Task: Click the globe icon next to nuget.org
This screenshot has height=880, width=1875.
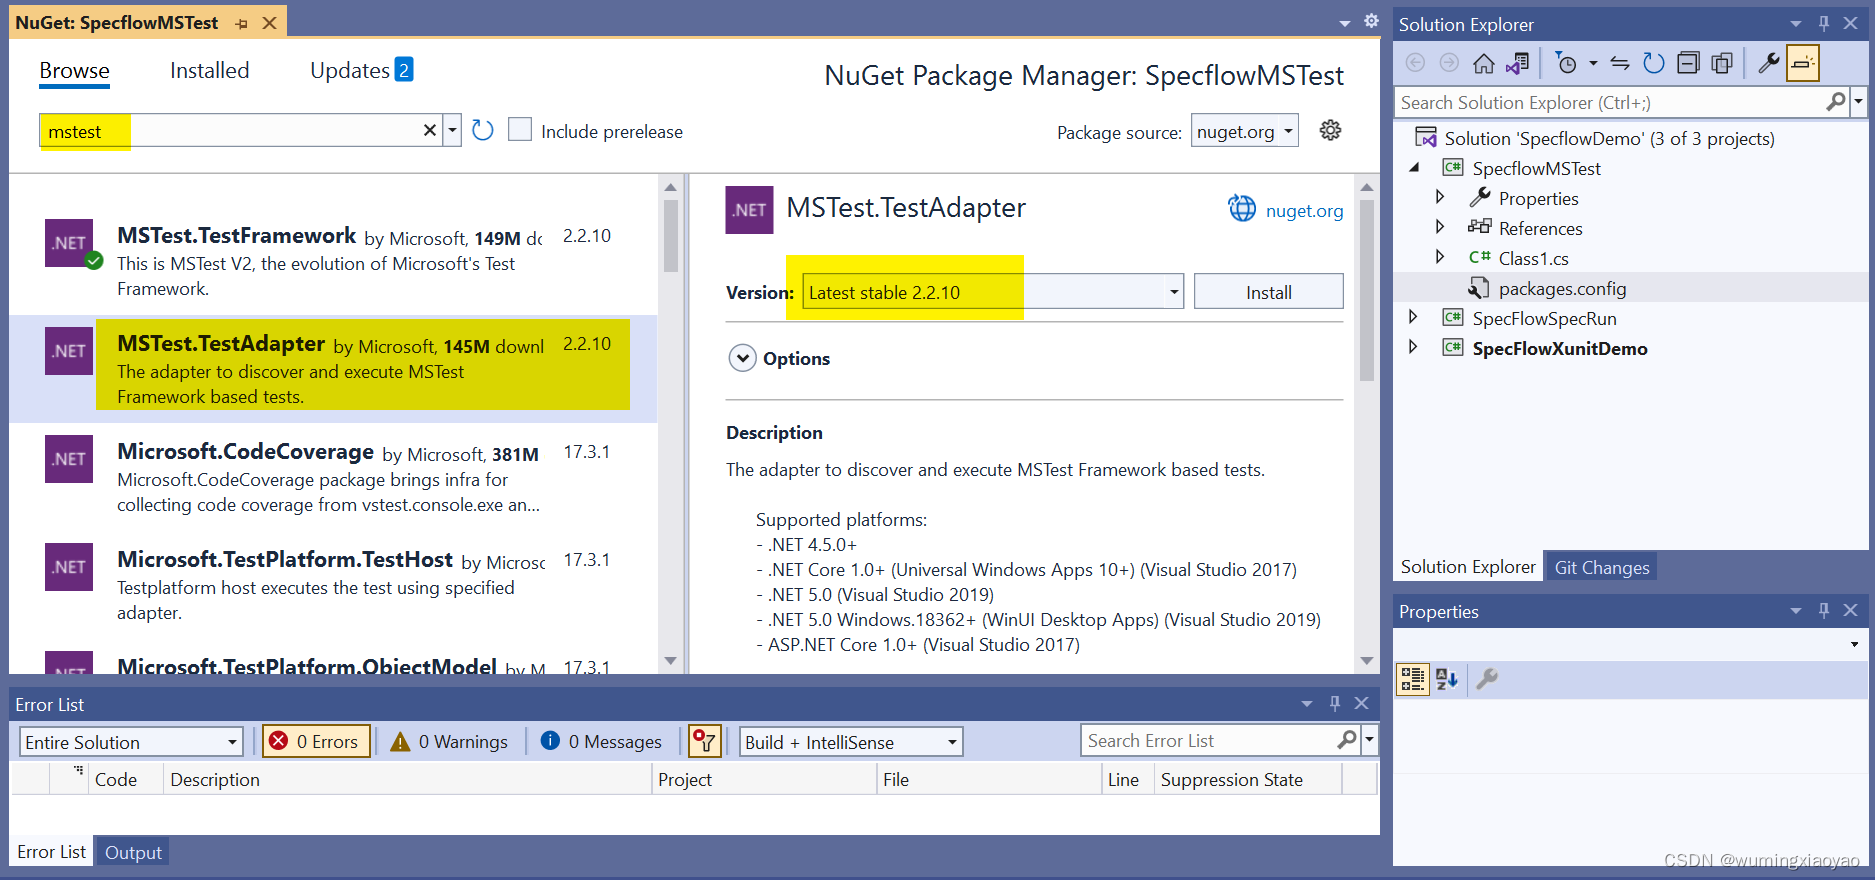Action: [x=1241, y=209]
